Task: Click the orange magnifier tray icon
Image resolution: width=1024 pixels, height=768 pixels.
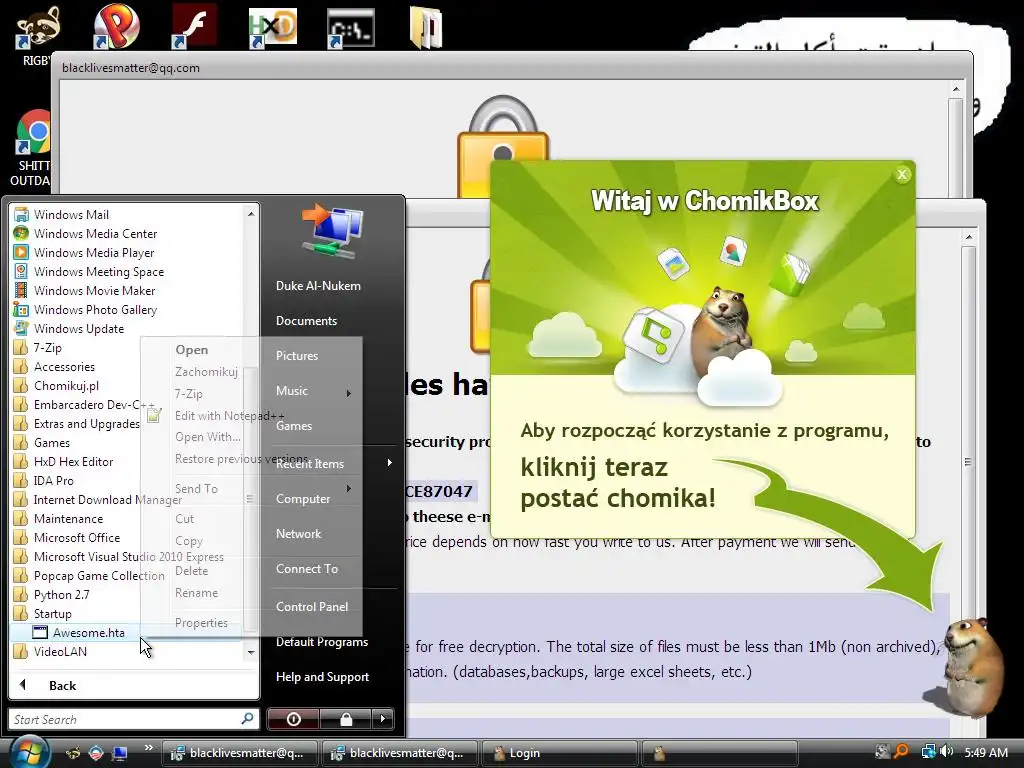Action: click(901, 752)
